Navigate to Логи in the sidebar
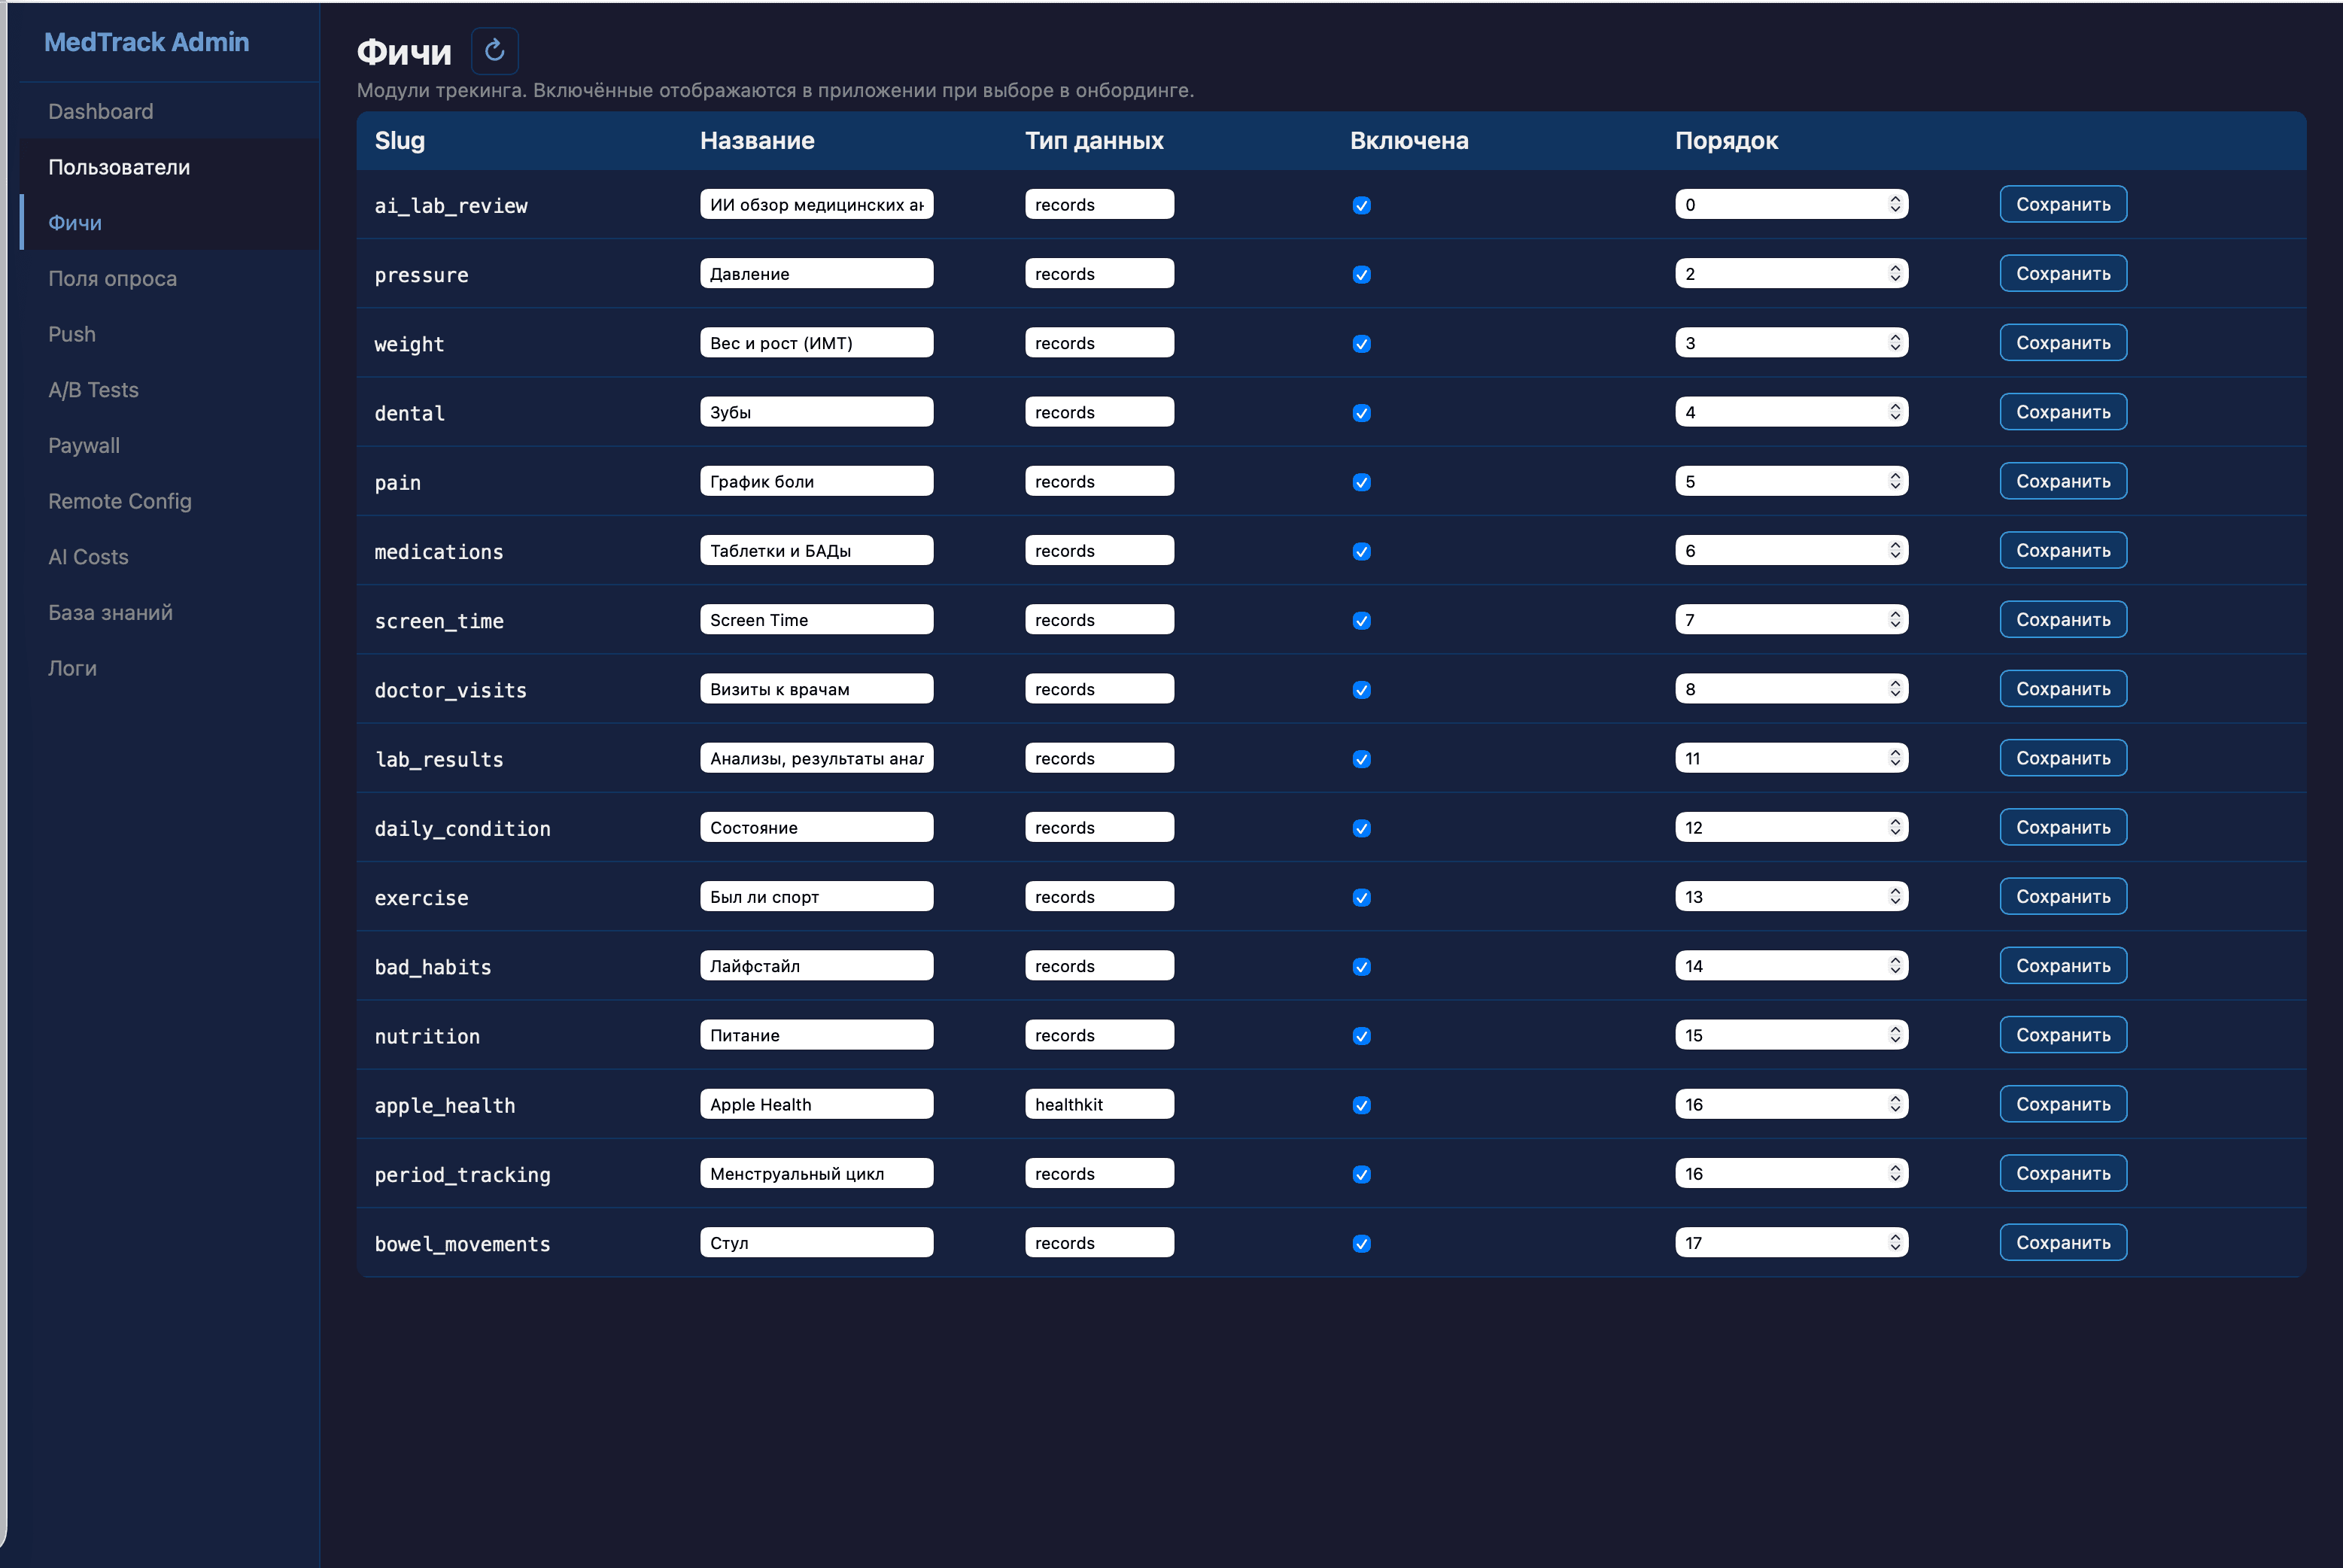Image resolution: width=2343 pixels, height=1568 pixels. coord(72,668)
